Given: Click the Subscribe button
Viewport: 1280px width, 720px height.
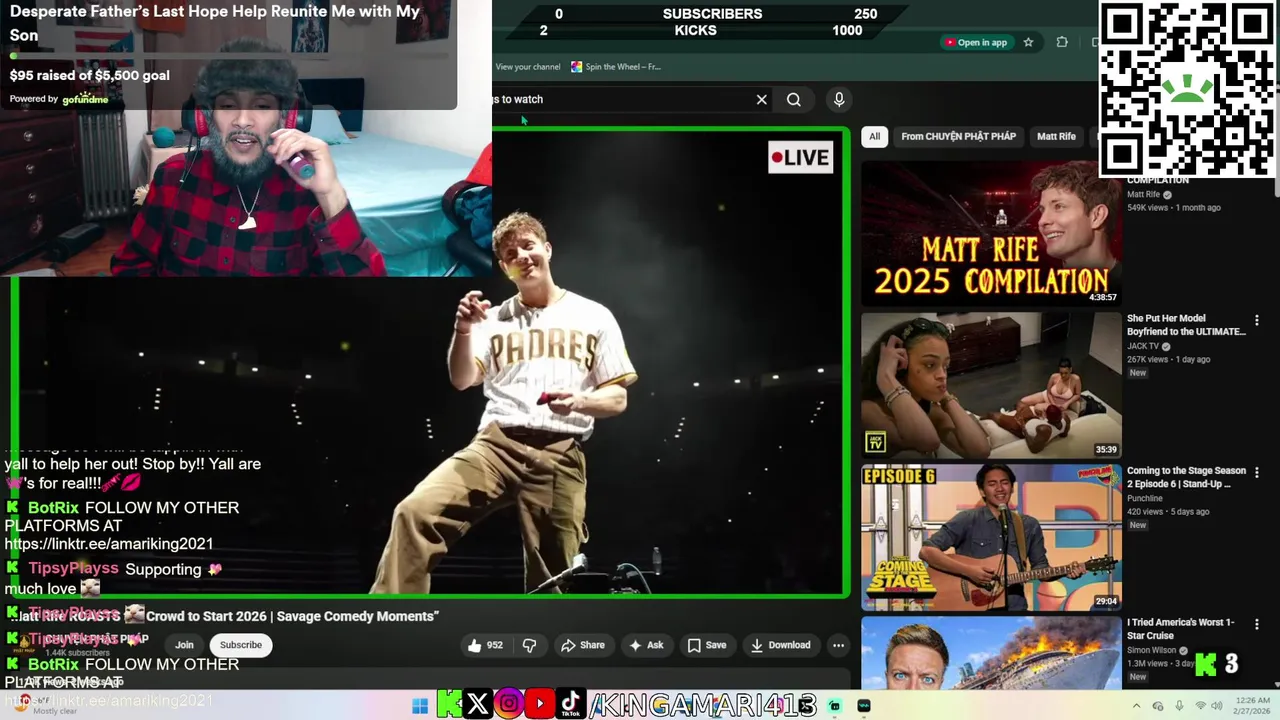Looking at the screenshot, I should click(241, 645).
